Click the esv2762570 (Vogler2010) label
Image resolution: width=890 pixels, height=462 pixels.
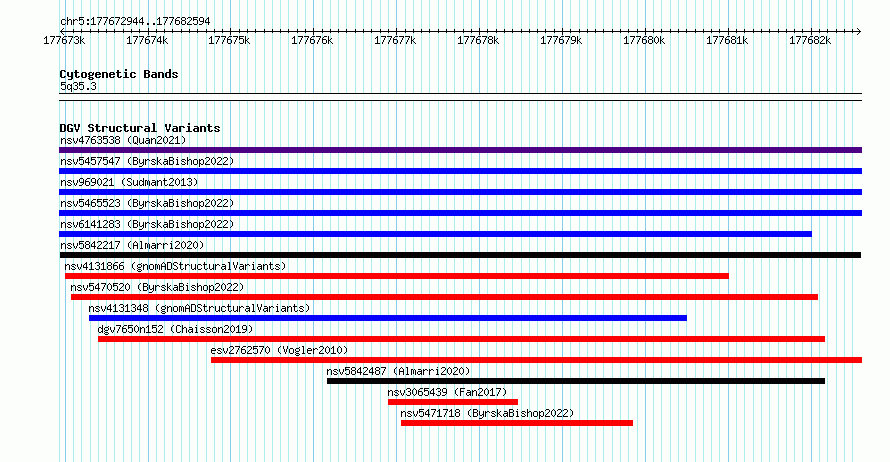click(279, 350)
